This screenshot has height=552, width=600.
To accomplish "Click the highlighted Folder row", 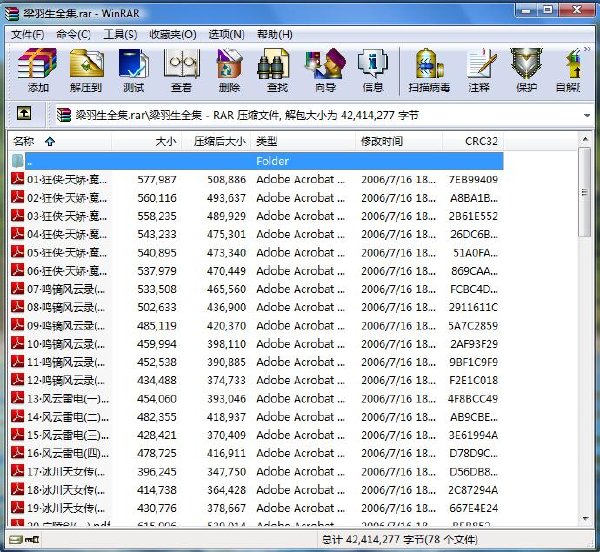I will [x=264, y=161].
